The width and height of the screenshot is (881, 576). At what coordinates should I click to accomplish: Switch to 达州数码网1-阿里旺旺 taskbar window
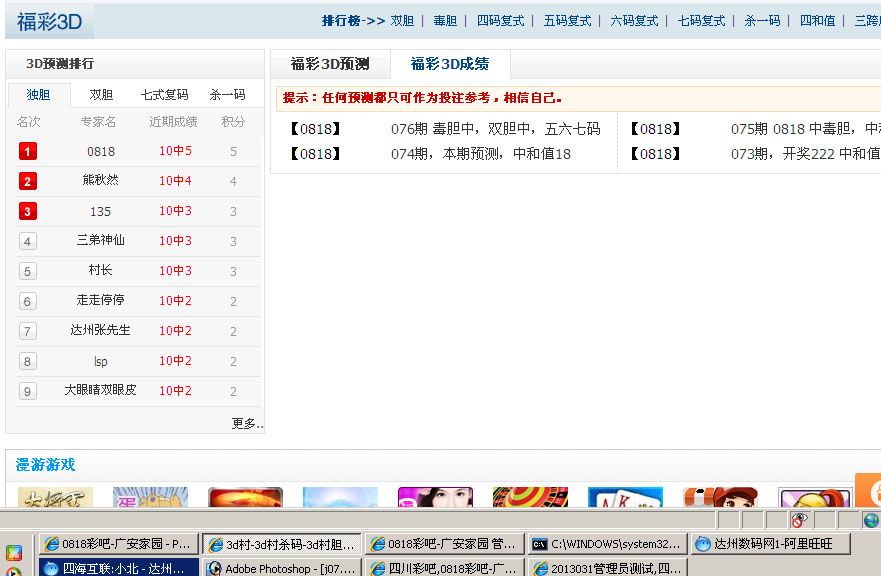(771, 544)
